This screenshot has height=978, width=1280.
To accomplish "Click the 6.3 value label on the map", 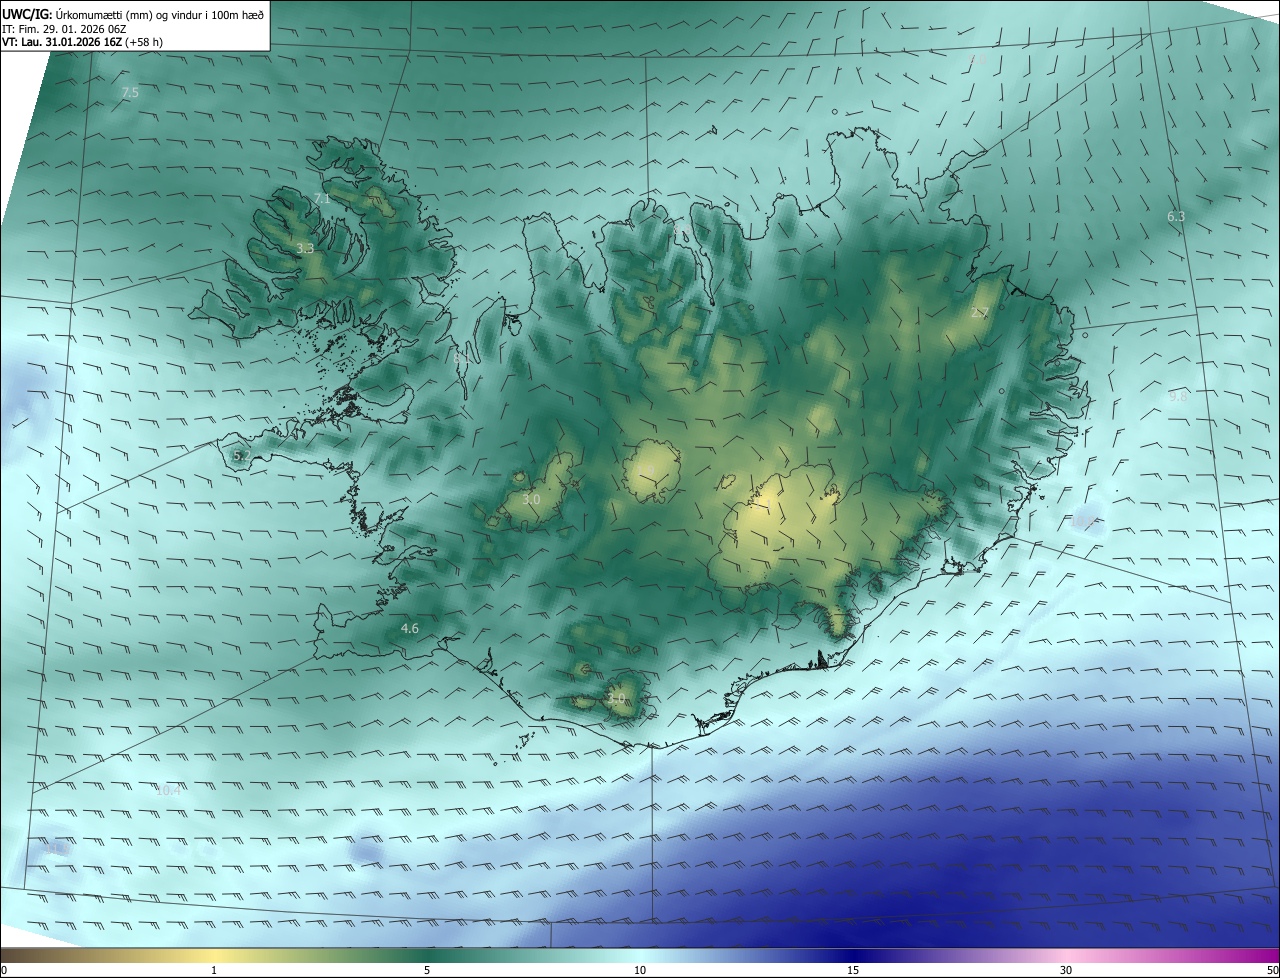I will (x=1176, y=216).
